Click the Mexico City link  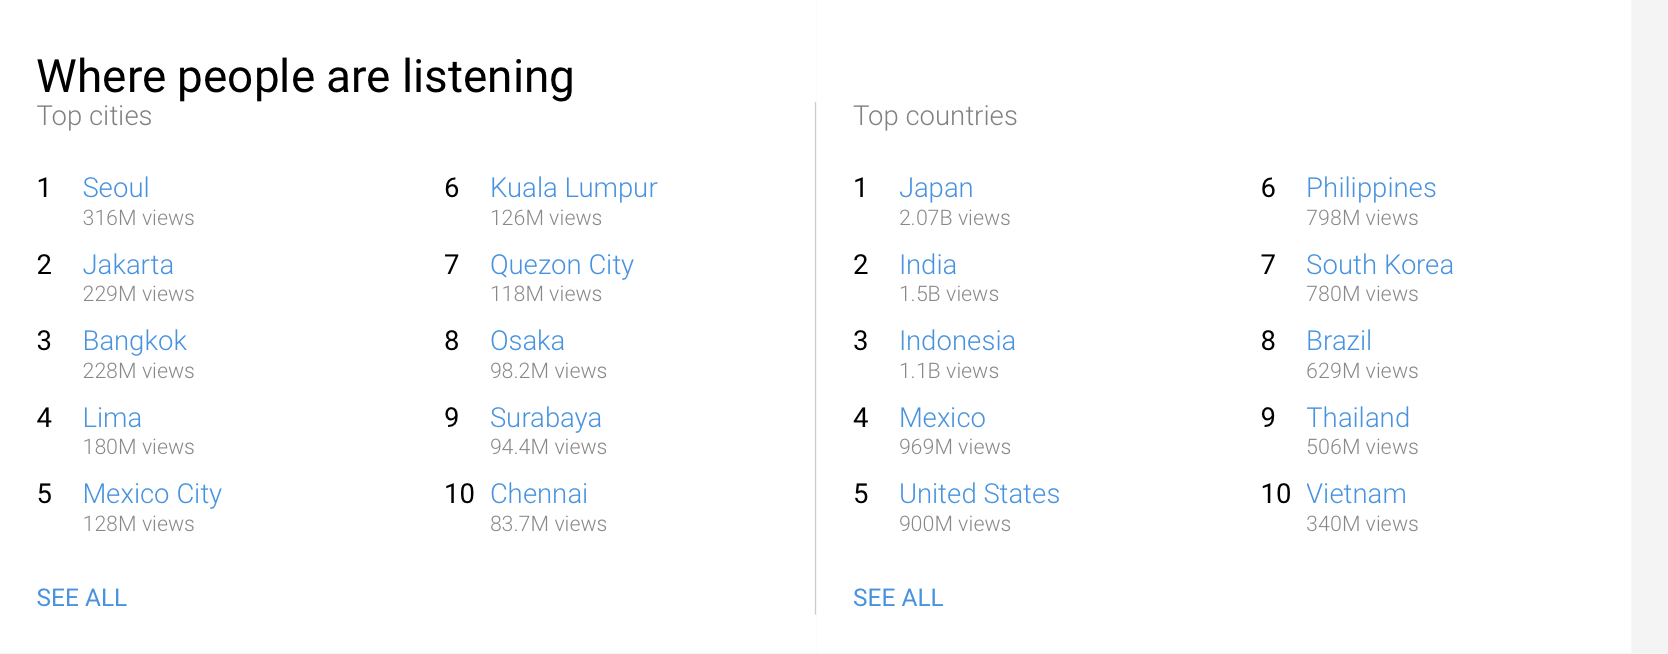click(152, 494)
